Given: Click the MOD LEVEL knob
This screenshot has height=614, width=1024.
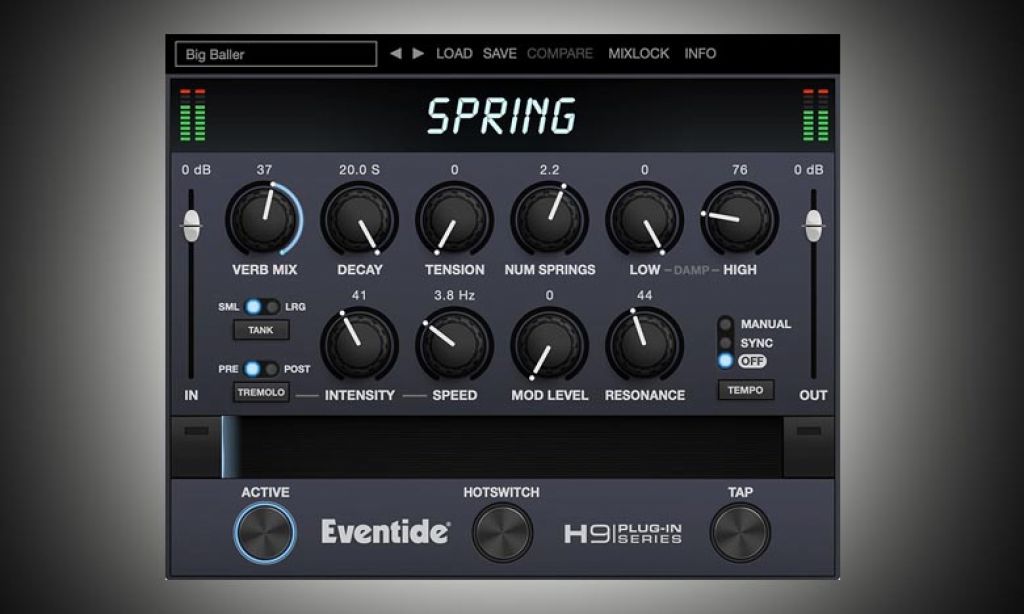Looking at the screenshot, I should point(549,344).
